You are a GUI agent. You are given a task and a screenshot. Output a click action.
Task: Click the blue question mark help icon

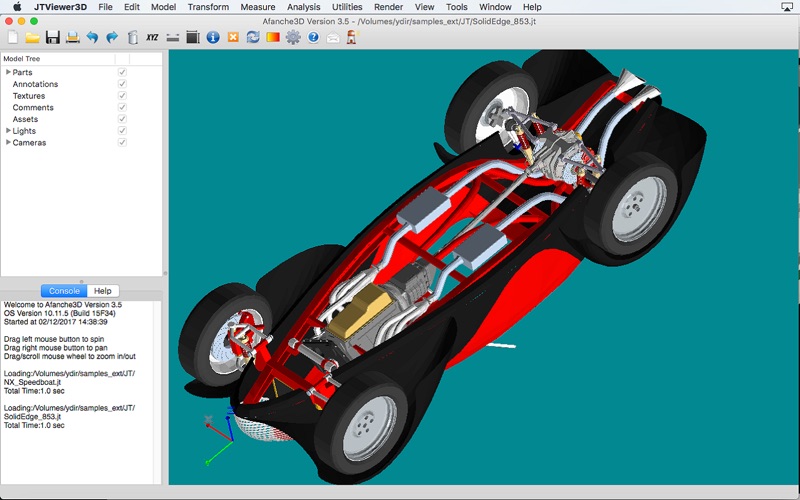[x=313, y=38]
